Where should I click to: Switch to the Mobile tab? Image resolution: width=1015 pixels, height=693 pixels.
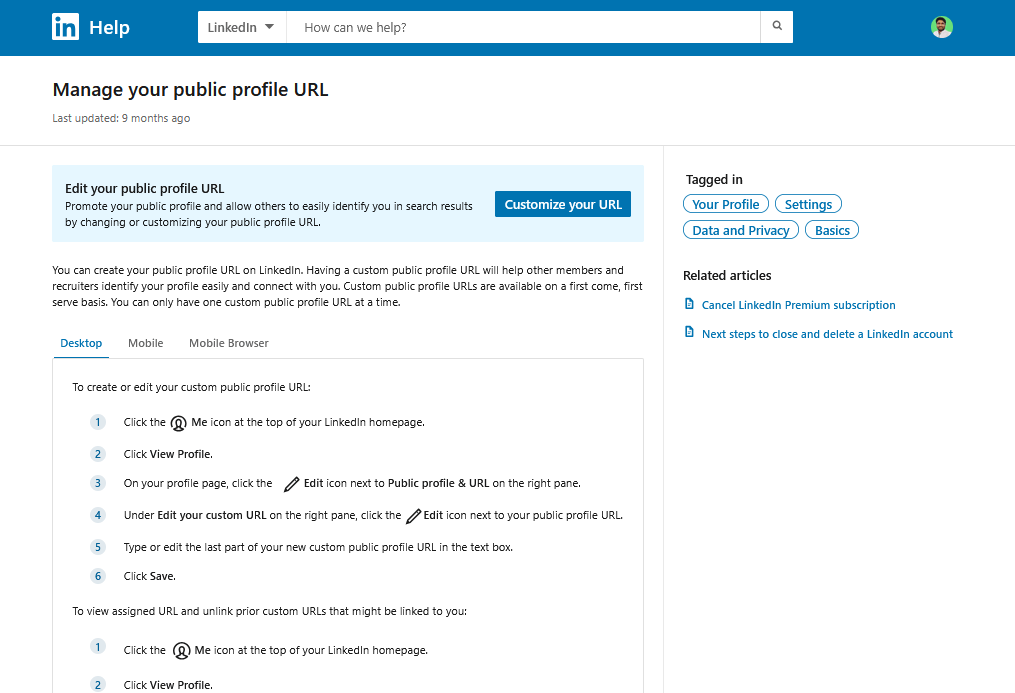pos(146,343)
